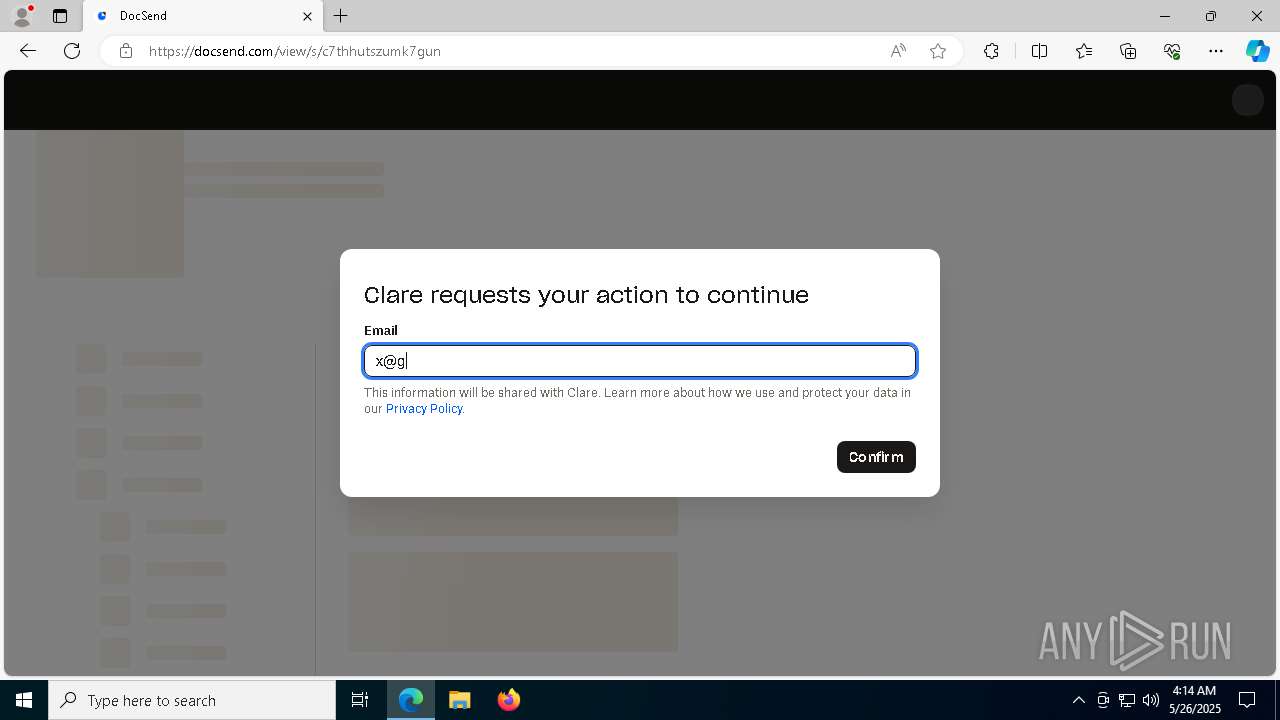Open the tab actions menu icon
The image size is (1280, 720).
click(60, 16)
